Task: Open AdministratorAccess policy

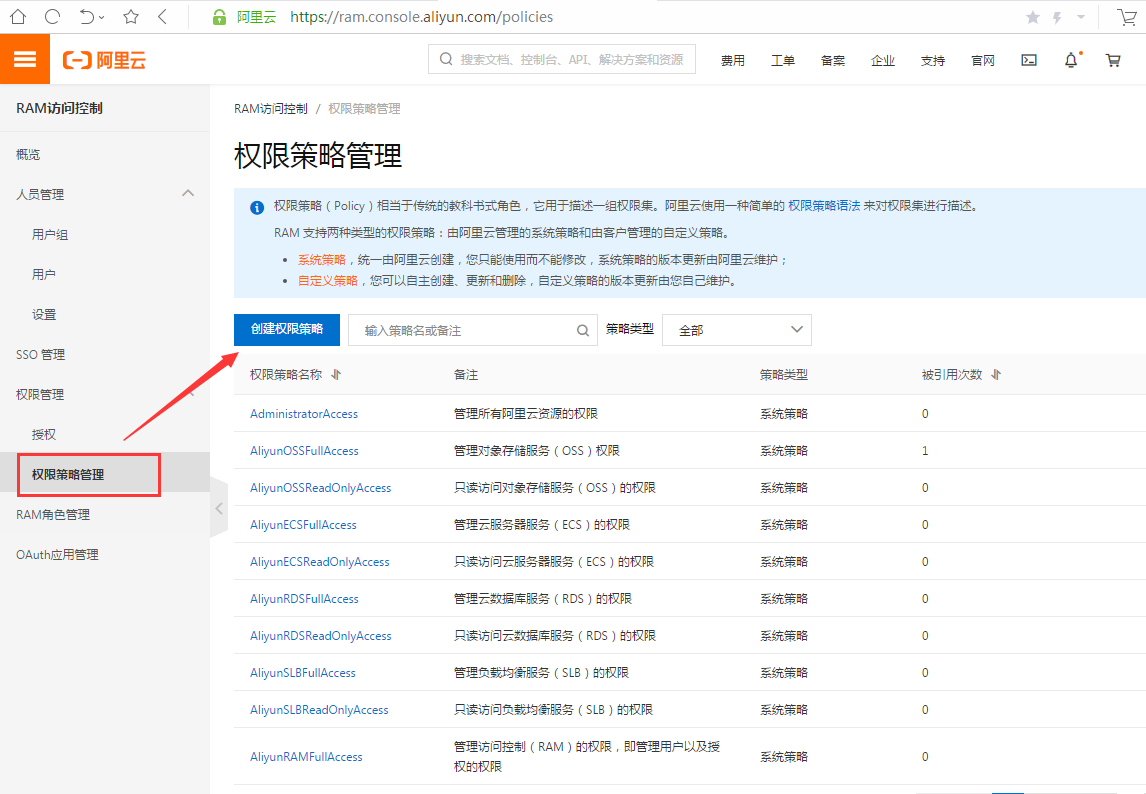Action: coord(304,414)
